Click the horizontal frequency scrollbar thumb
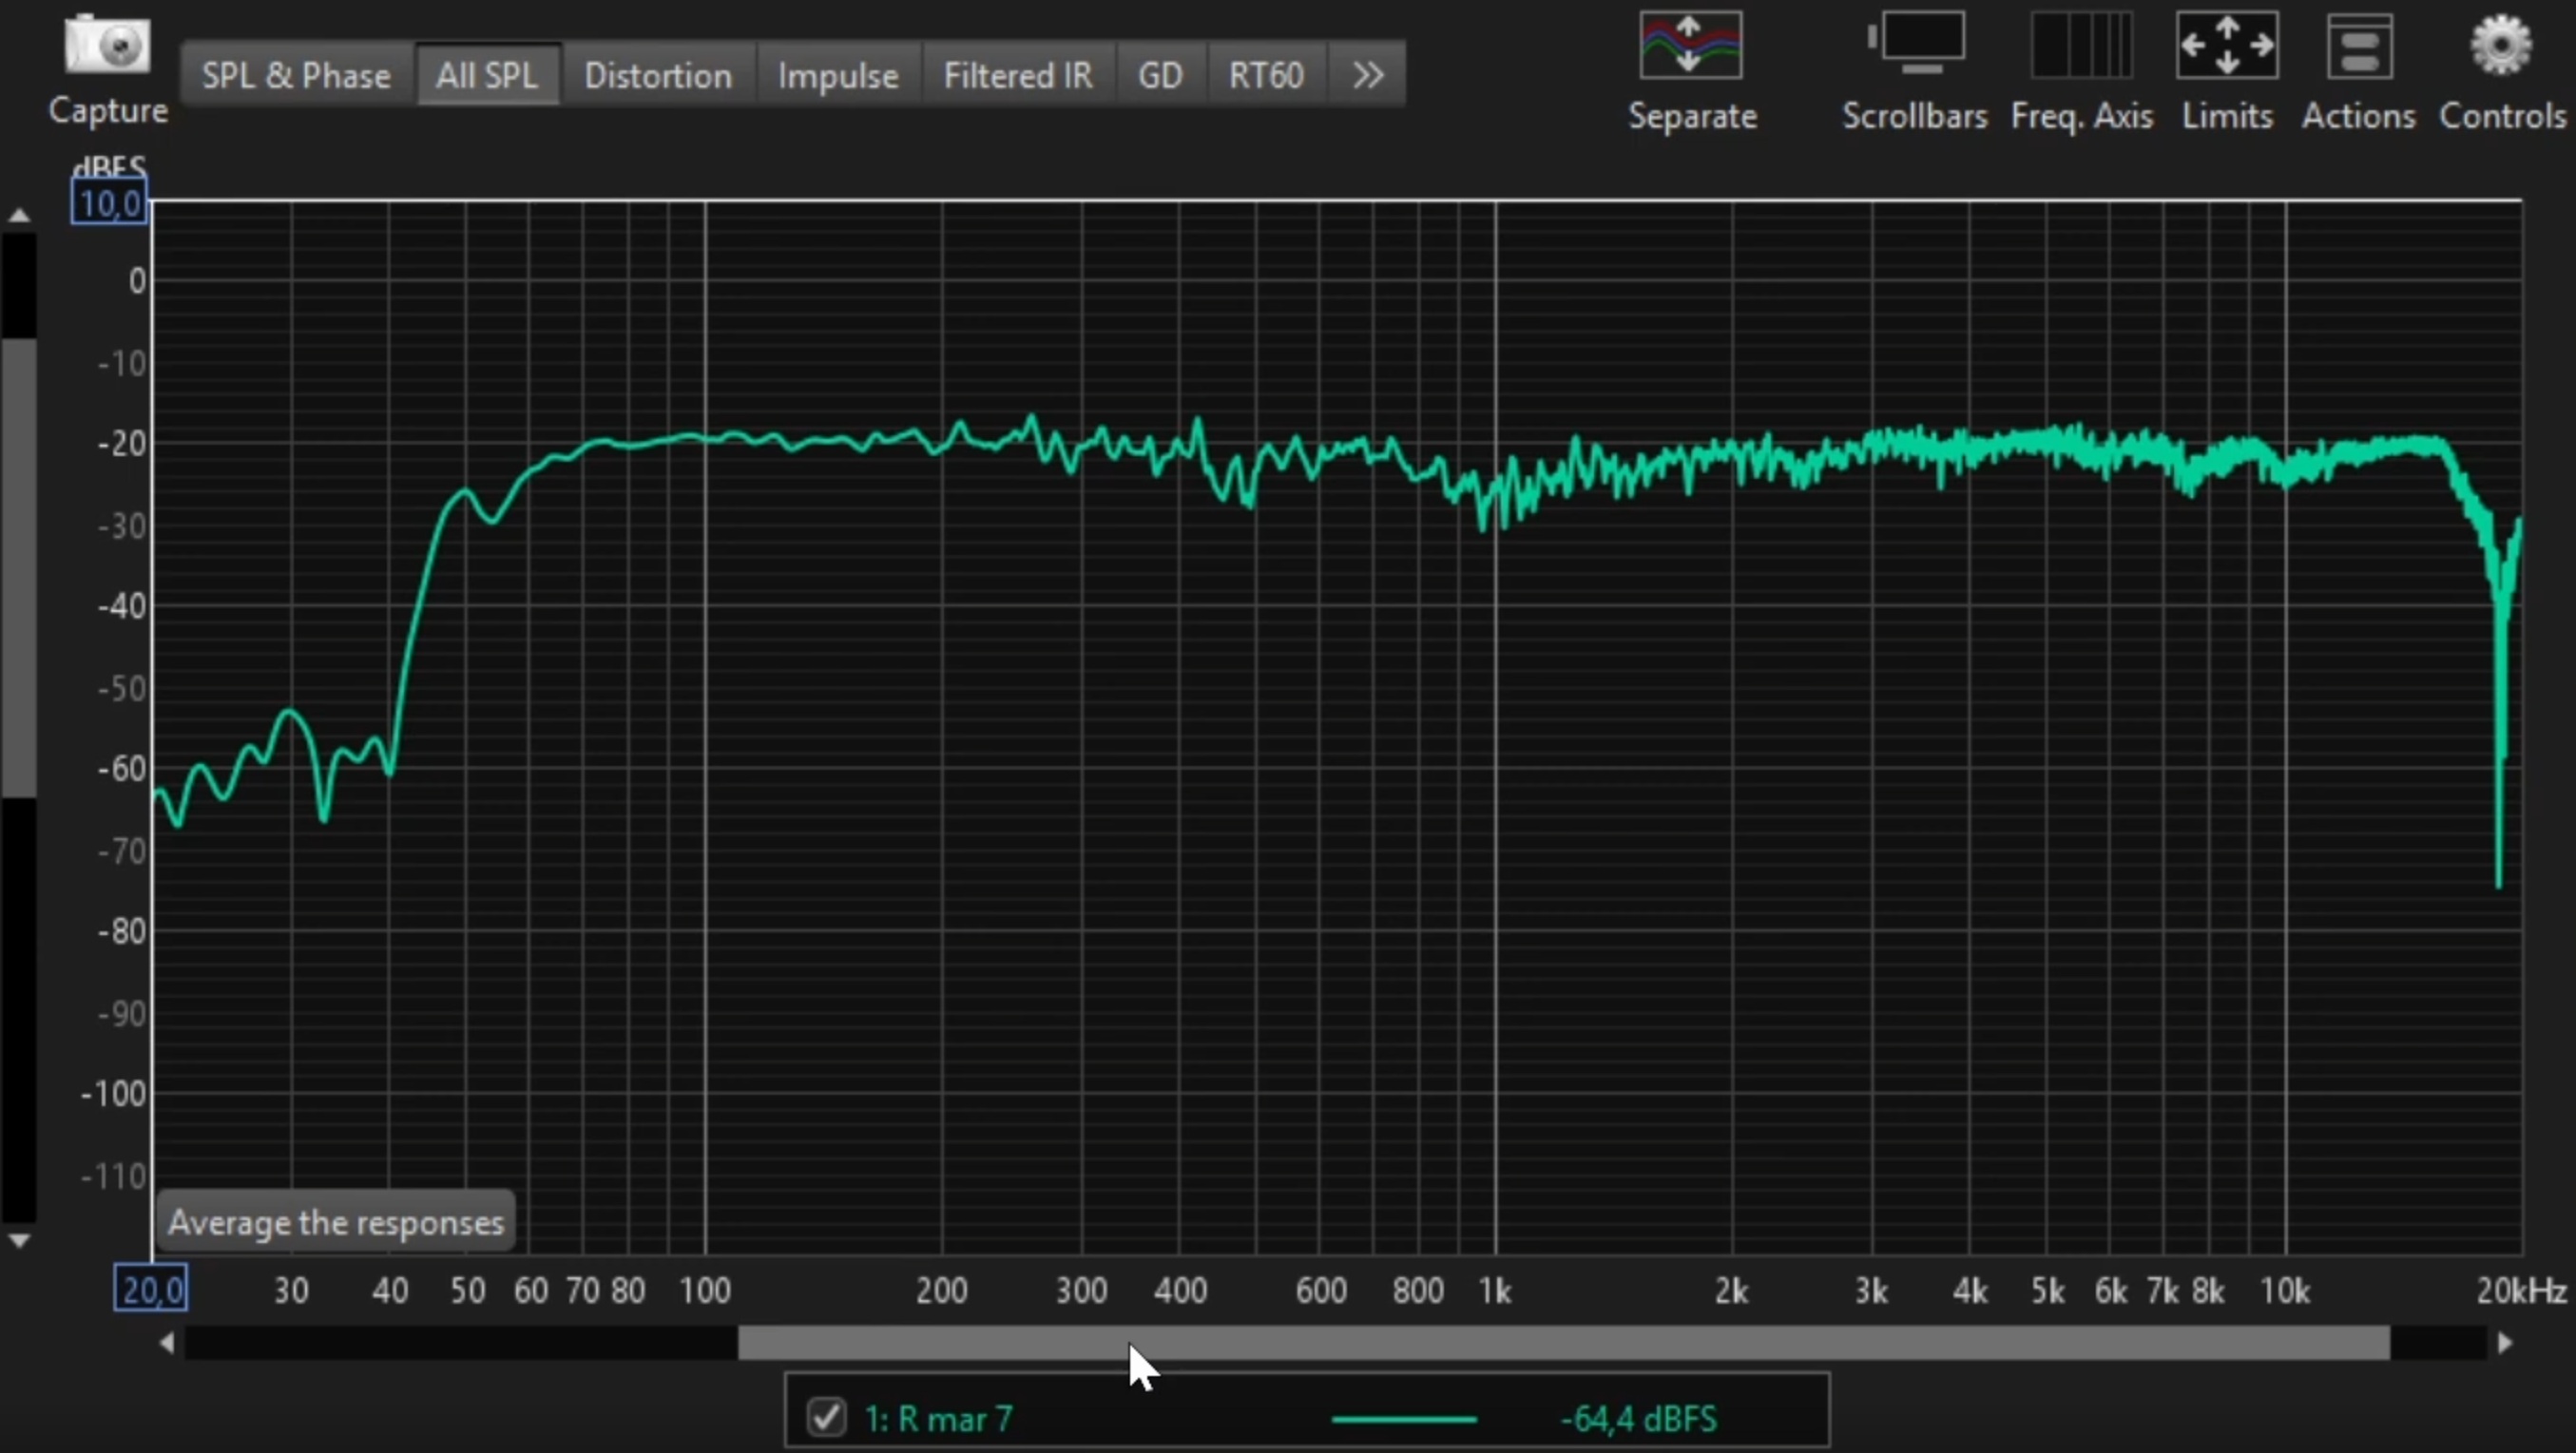Viewport: 2576px width, 1453px height. coord(1563,1343)
